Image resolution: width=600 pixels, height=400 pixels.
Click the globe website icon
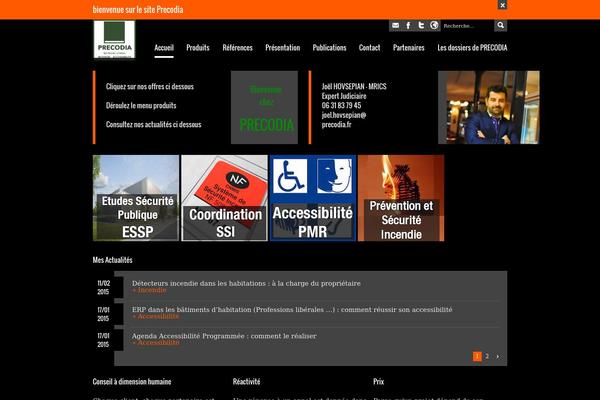(434, 25)
